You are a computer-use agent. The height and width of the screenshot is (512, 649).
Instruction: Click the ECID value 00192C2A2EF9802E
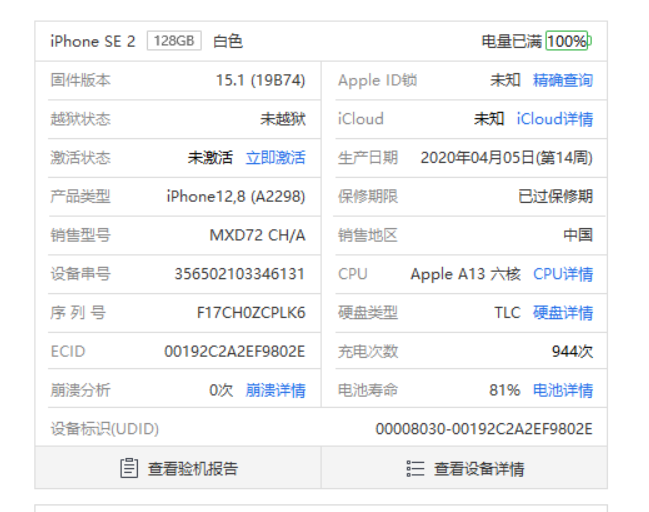point(235,351)
